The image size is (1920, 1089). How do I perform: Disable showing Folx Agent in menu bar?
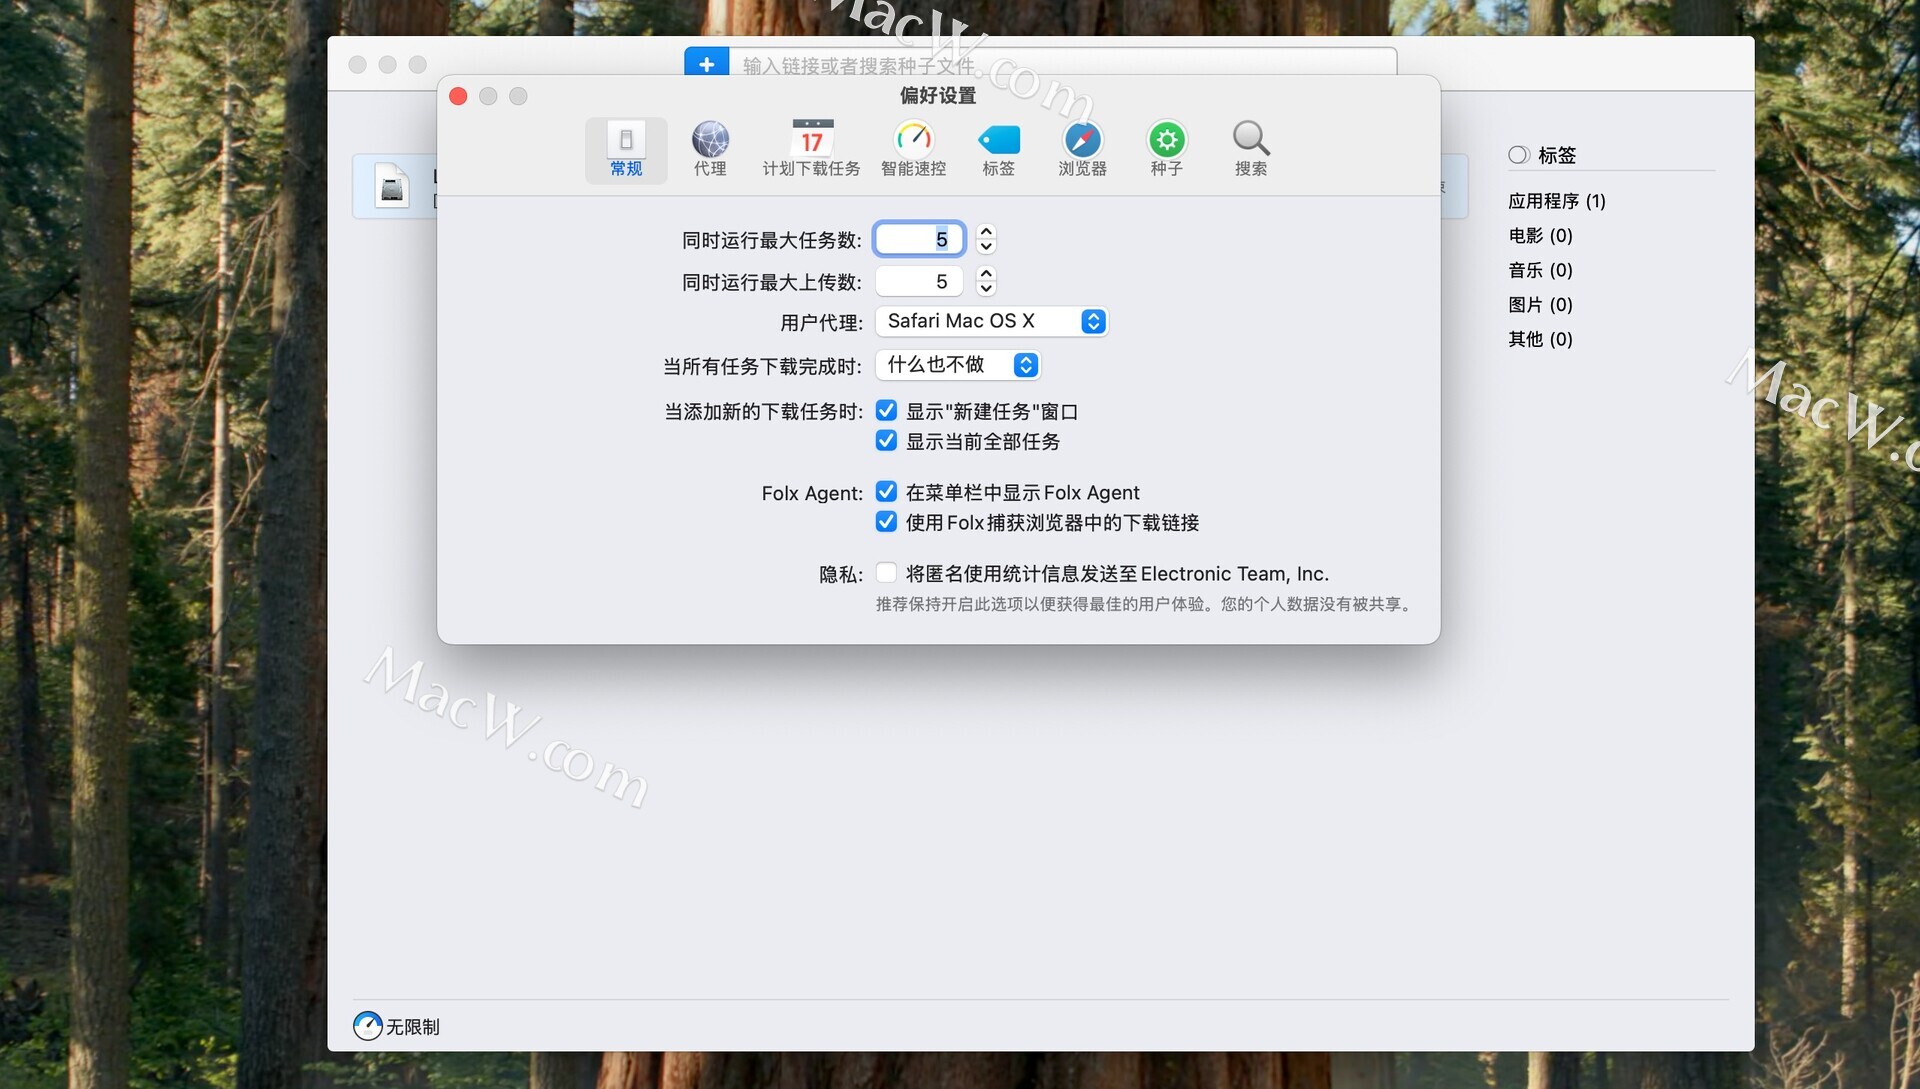pos(886,492)
